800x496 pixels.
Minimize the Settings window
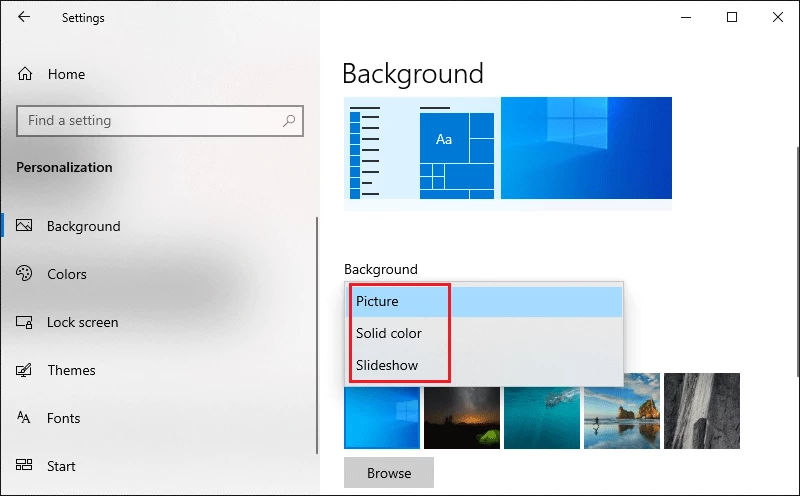click(686, 17)
